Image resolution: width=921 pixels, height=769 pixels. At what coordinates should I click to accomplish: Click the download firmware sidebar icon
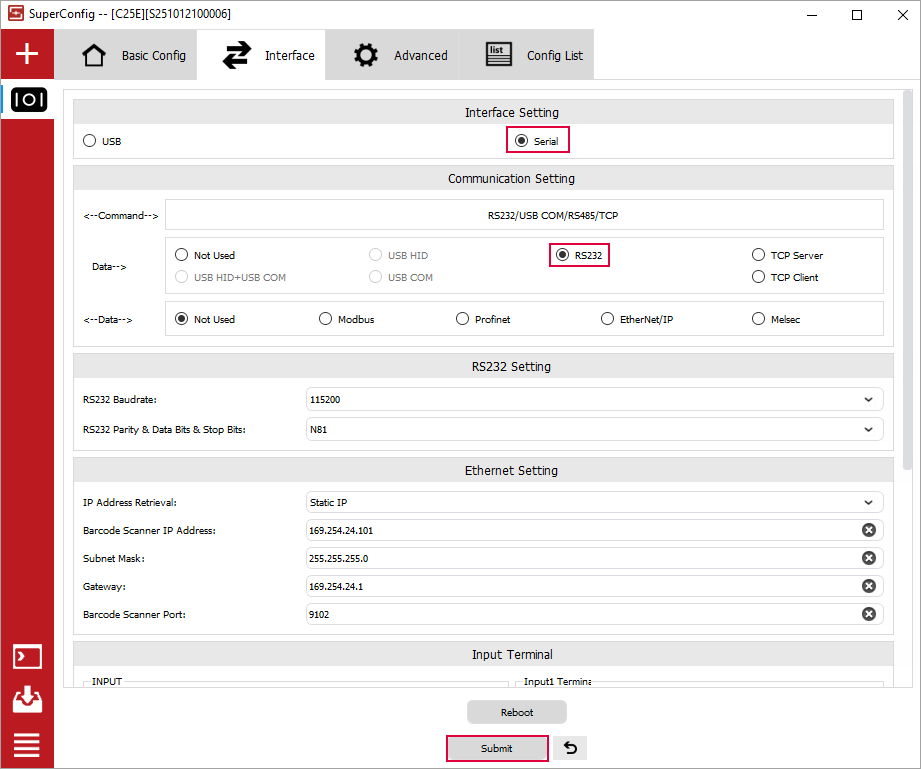point(27,700)
